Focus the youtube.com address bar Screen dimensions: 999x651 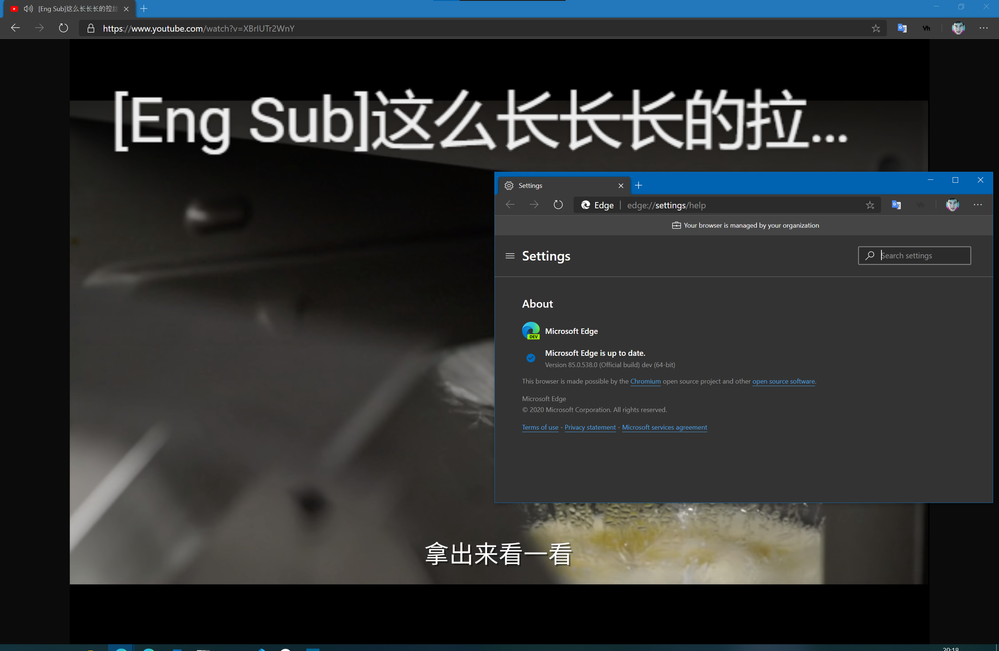tap(482, 29)
